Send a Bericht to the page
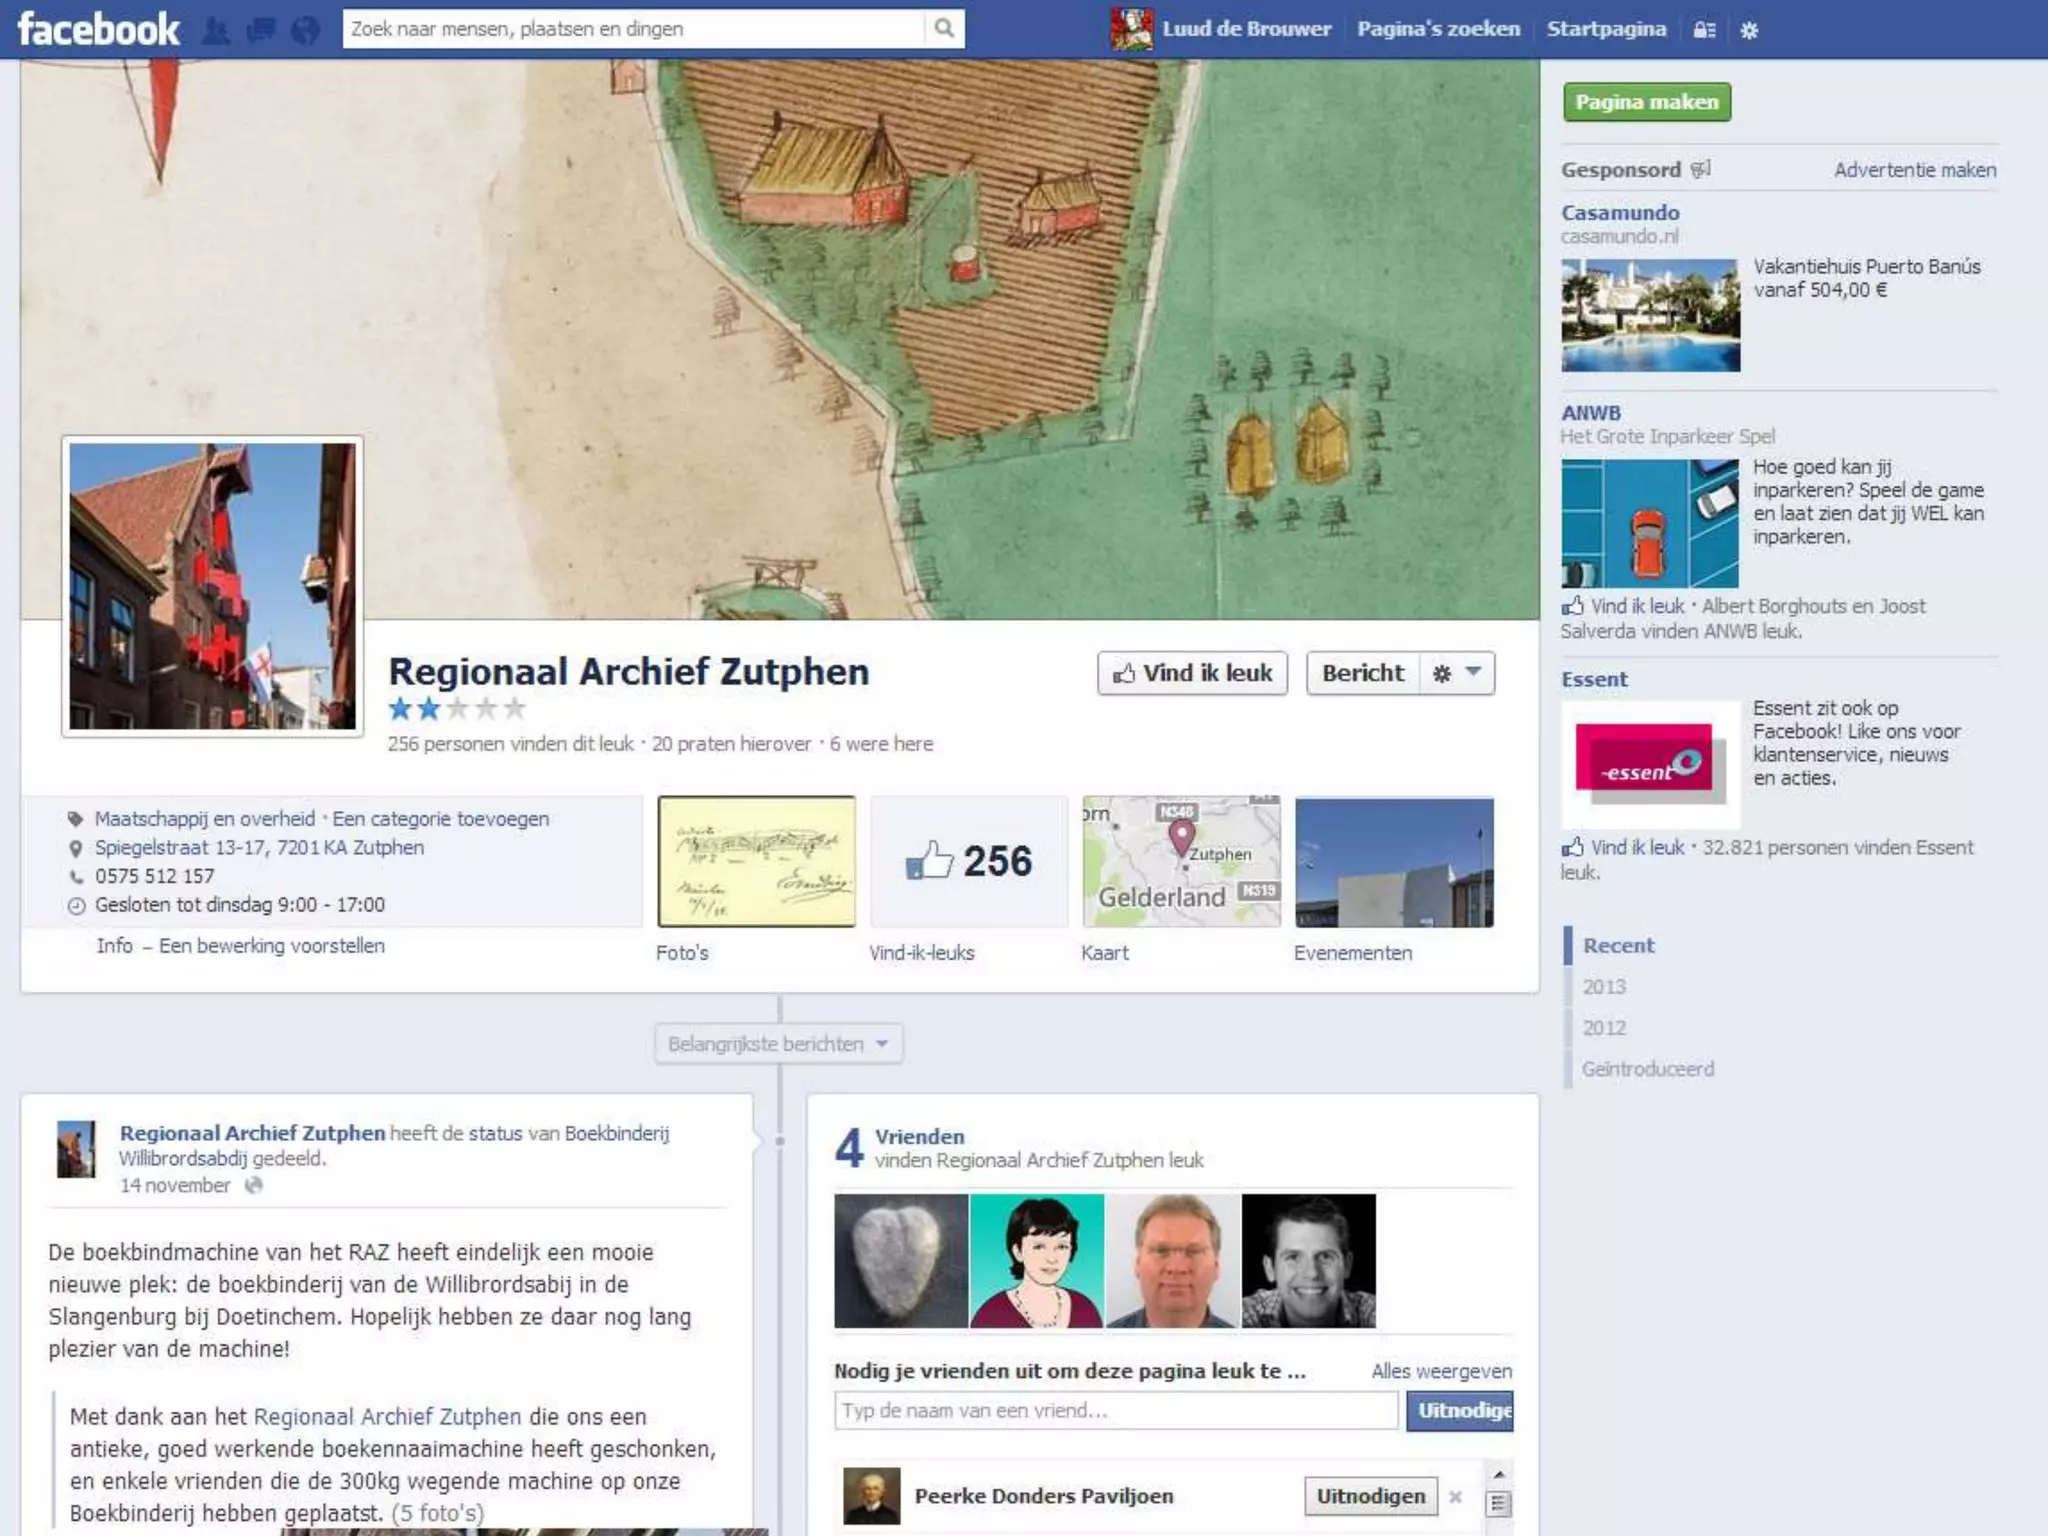 [x=1362, y=673]
